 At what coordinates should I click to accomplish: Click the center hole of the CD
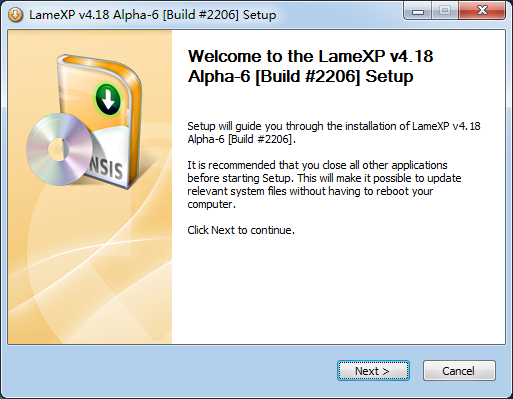click(x=58, y=150)
